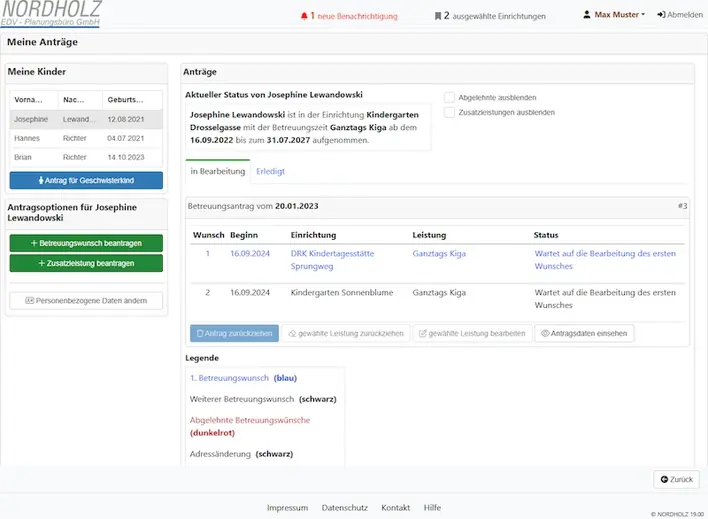The height and width of the screenshot is (519, 708).
Task: Click Personenbezogene Daten ändern button
Action: click(x=86, y=300)
